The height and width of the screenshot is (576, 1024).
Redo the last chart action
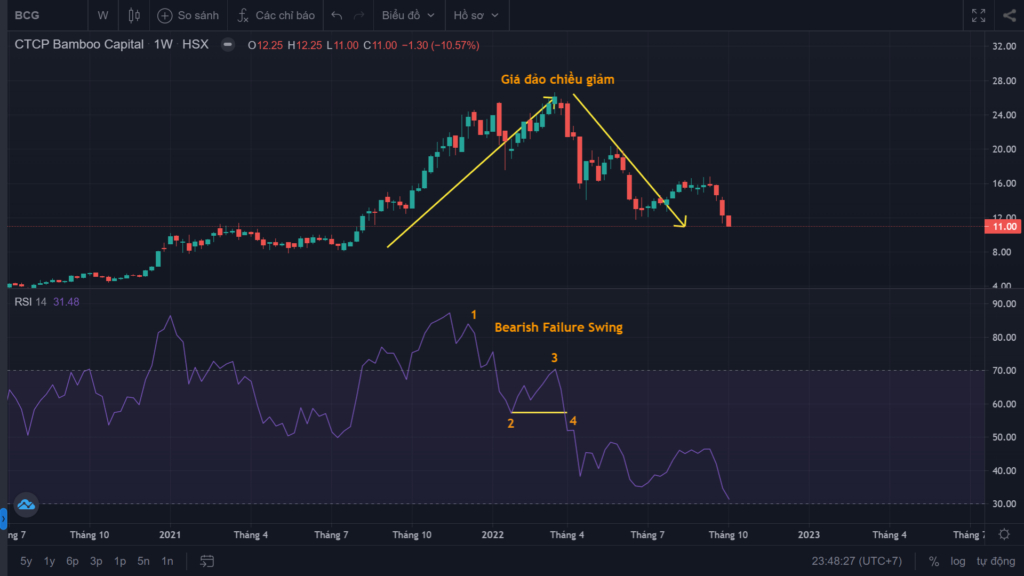(359, 15)
